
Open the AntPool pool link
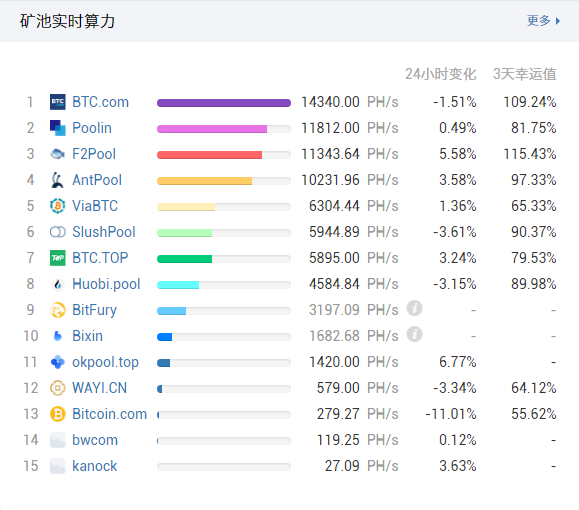click(x=97, y=180)
